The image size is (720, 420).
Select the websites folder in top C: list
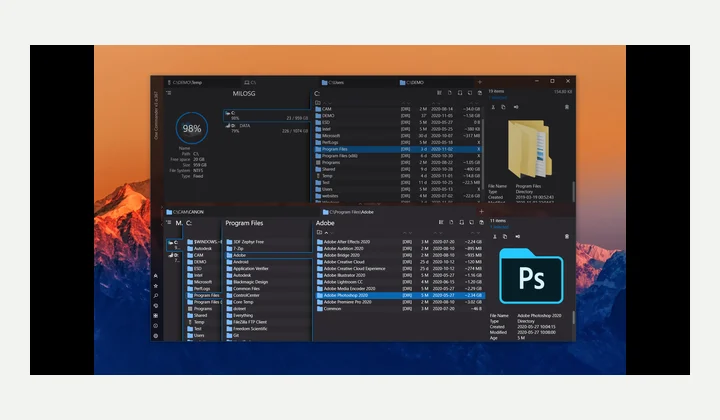coord(398,196)
